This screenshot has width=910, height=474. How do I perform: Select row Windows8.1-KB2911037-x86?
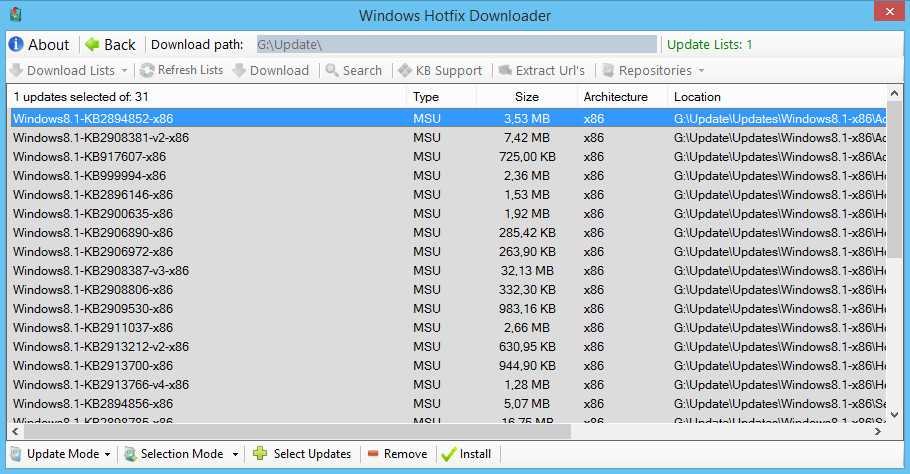[448, 328]
